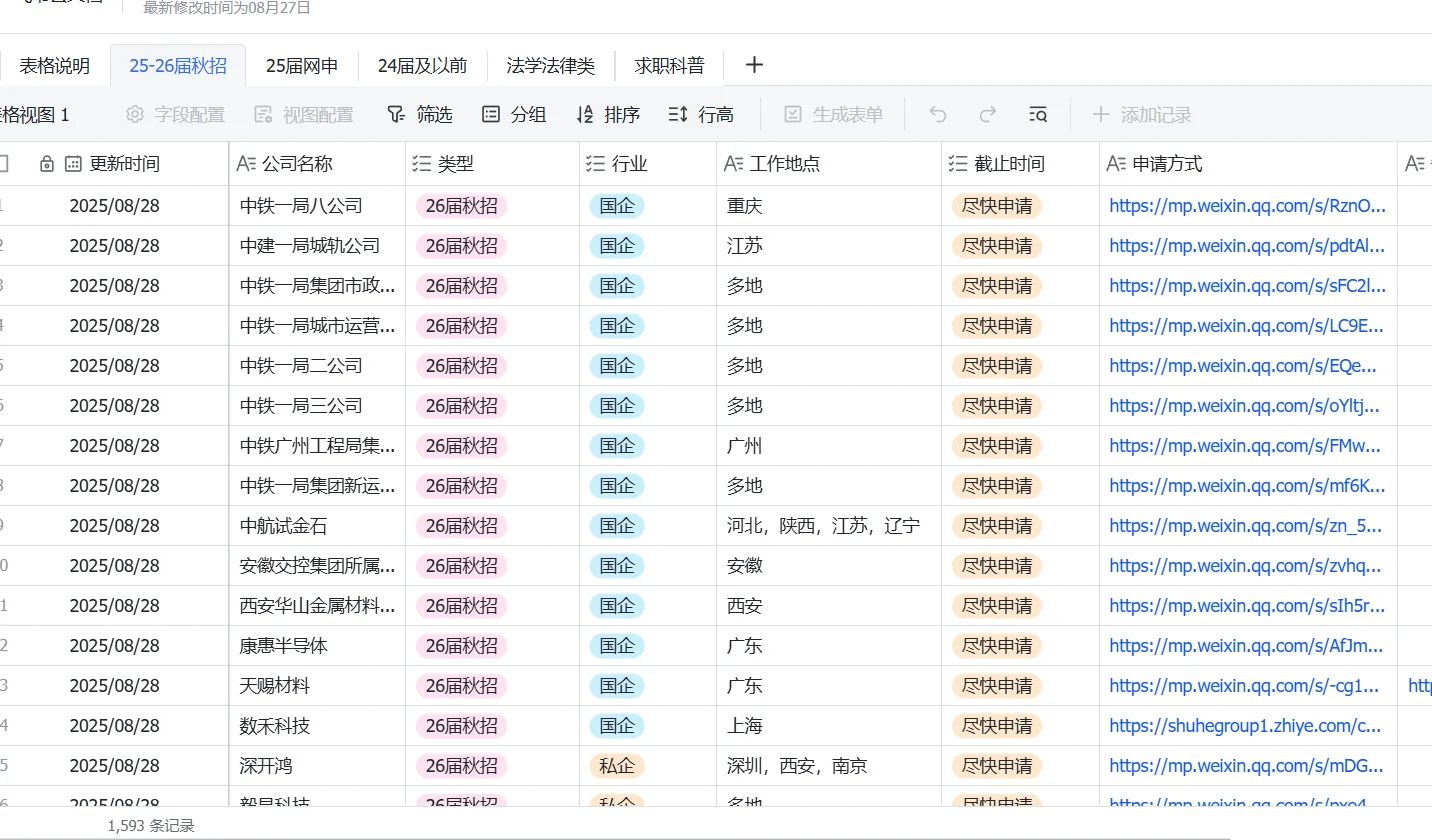
Task: Open the 法学法律类 tab
Action: coord(551,66)
